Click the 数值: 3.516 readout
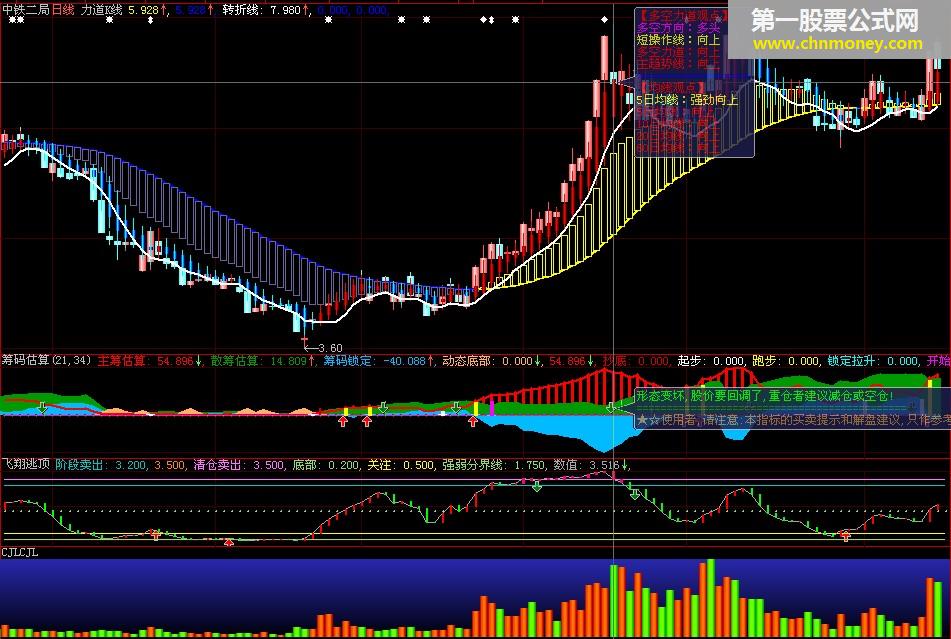This screenshot has width=951, height=639. [x=591, y=465]
